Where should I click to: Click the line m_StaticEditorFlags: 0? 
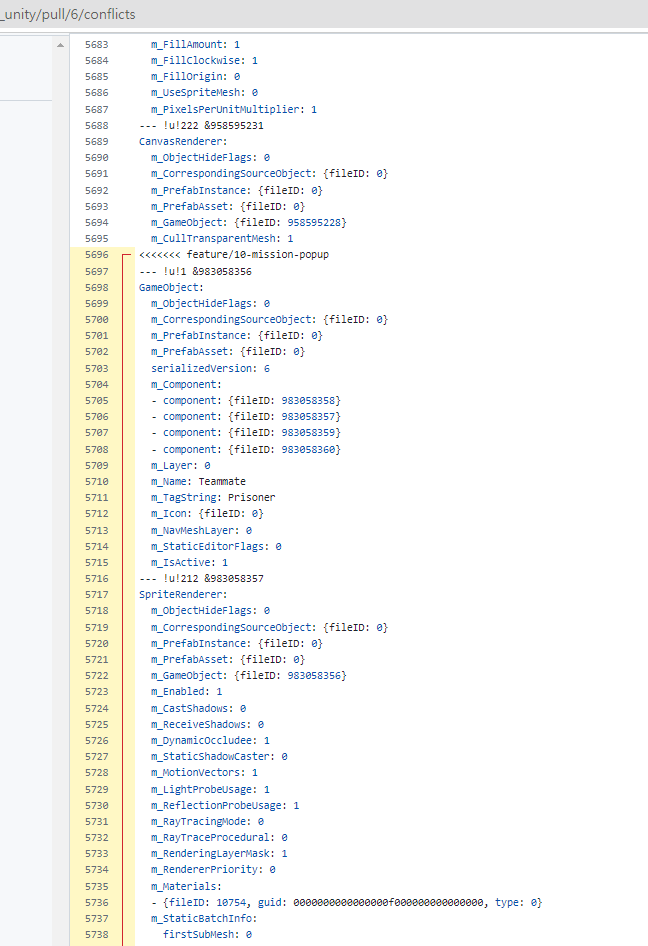tap(216, 546)
